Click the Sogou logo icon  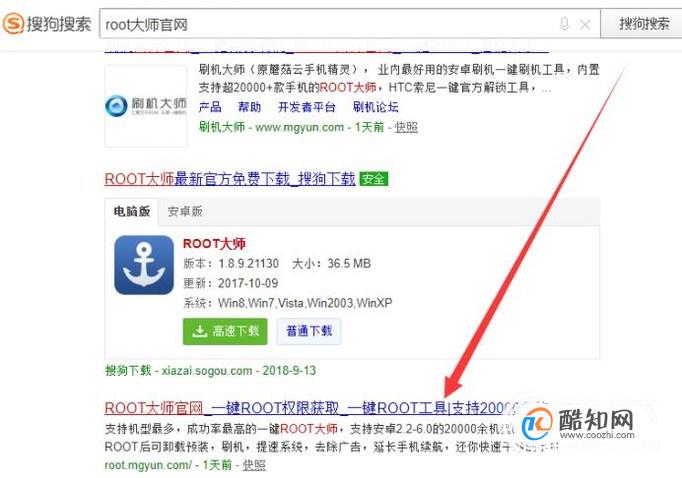pyautogui.click(x=13, y=23)
